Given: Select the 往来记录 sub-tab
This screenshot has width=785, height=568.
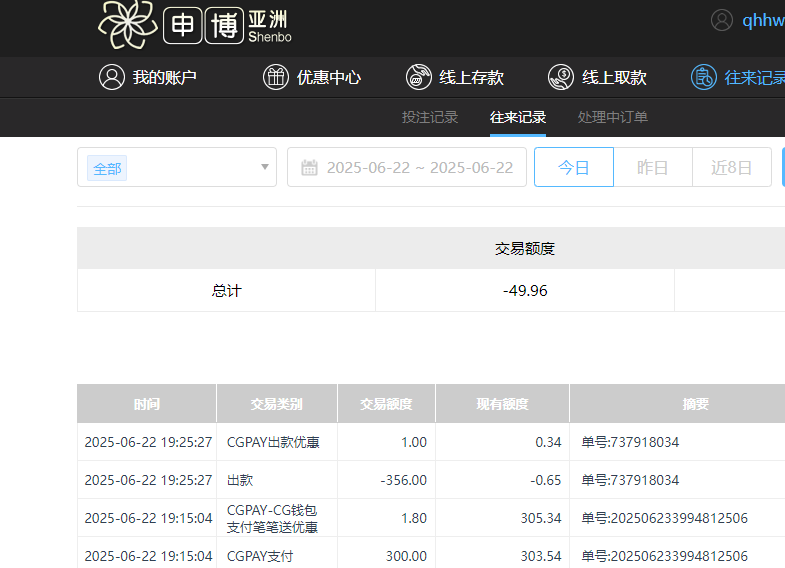Looking at the screenshot, I should (x=517, y=117).
